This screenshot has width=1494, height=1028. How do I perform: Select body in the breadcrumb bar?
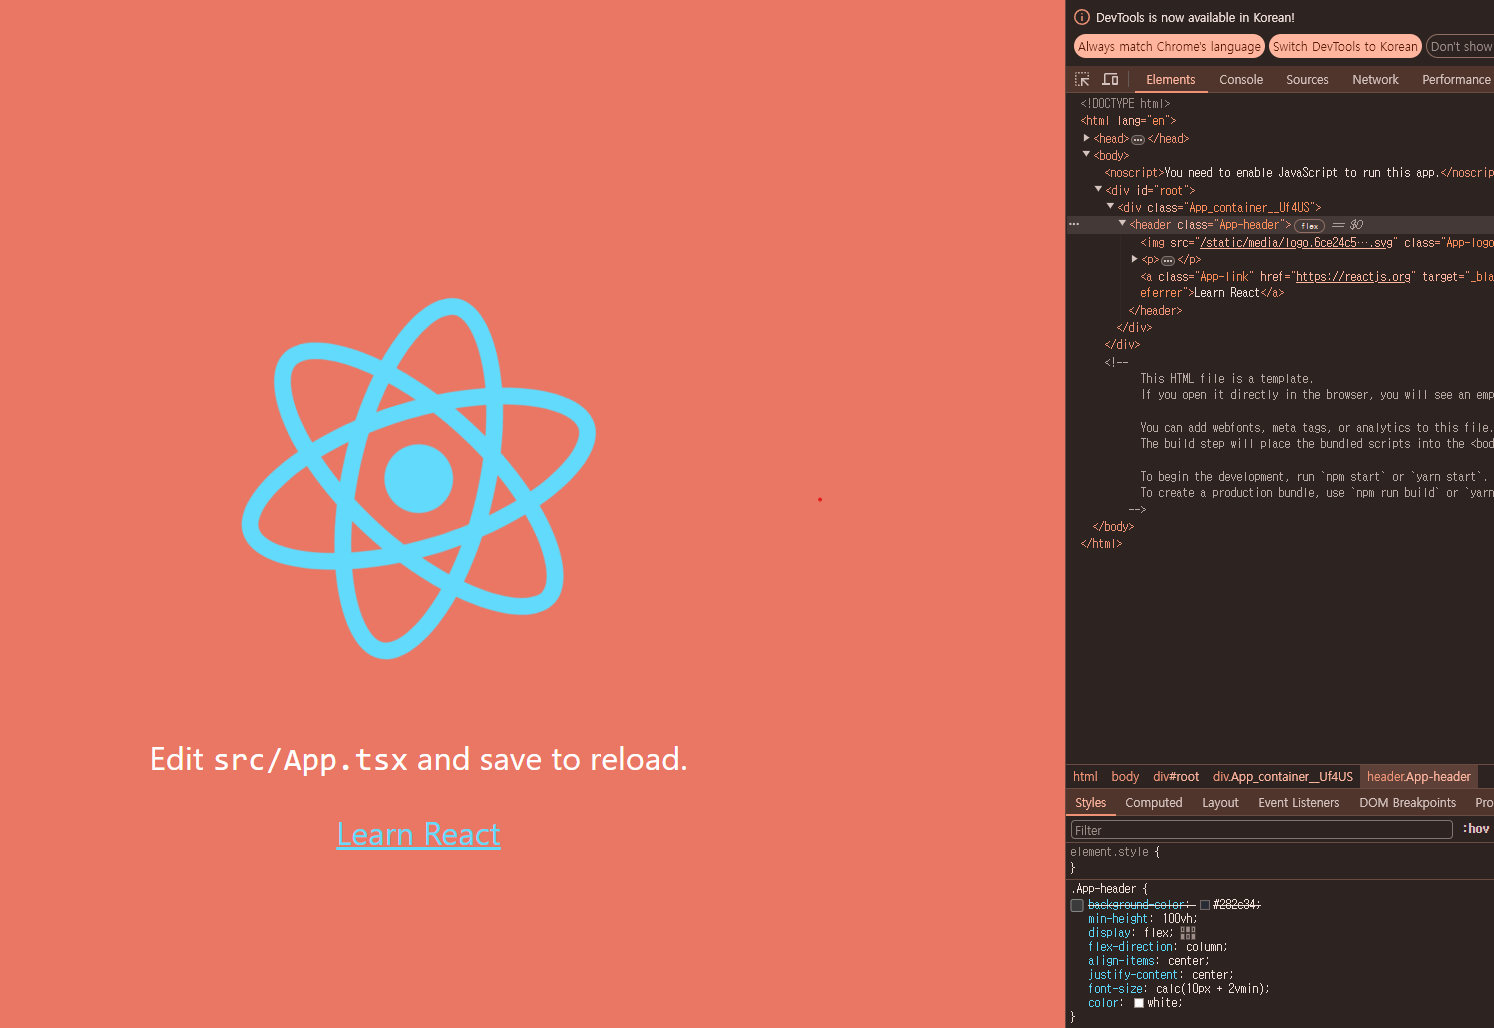(1125, 777)
